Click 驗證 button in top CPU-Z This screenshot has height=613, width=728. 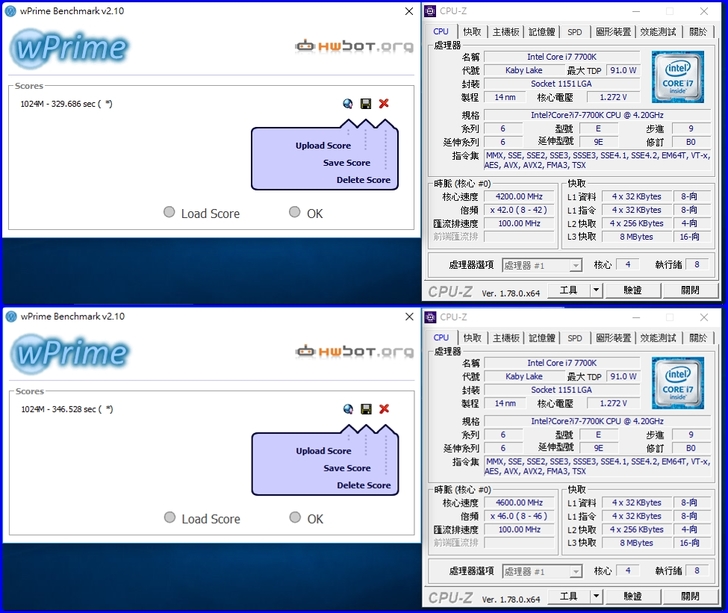click(632, 290)
